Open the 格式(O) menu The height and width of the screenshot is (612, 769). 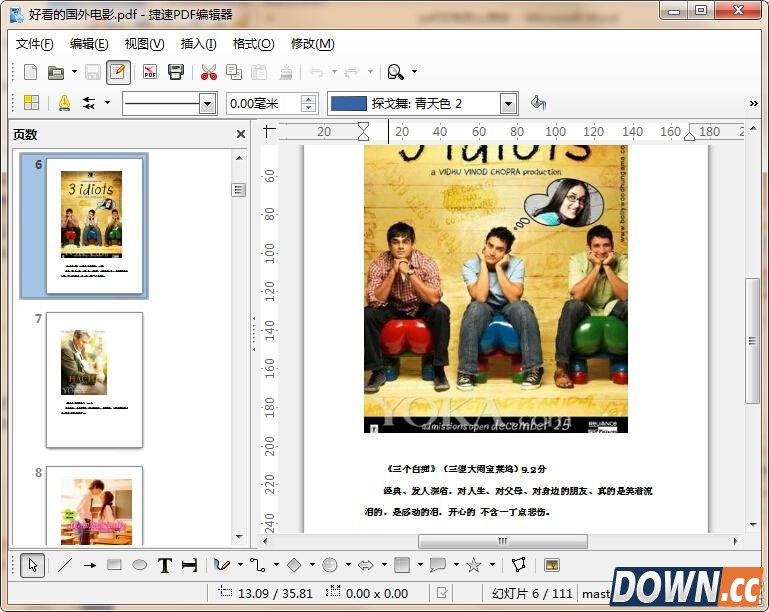(x=253, y=44)
